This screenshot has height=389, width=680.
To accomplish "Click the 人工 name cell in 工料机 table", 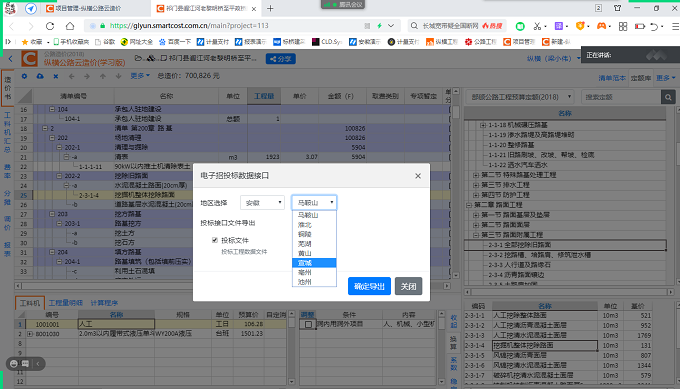I will 116,324.
